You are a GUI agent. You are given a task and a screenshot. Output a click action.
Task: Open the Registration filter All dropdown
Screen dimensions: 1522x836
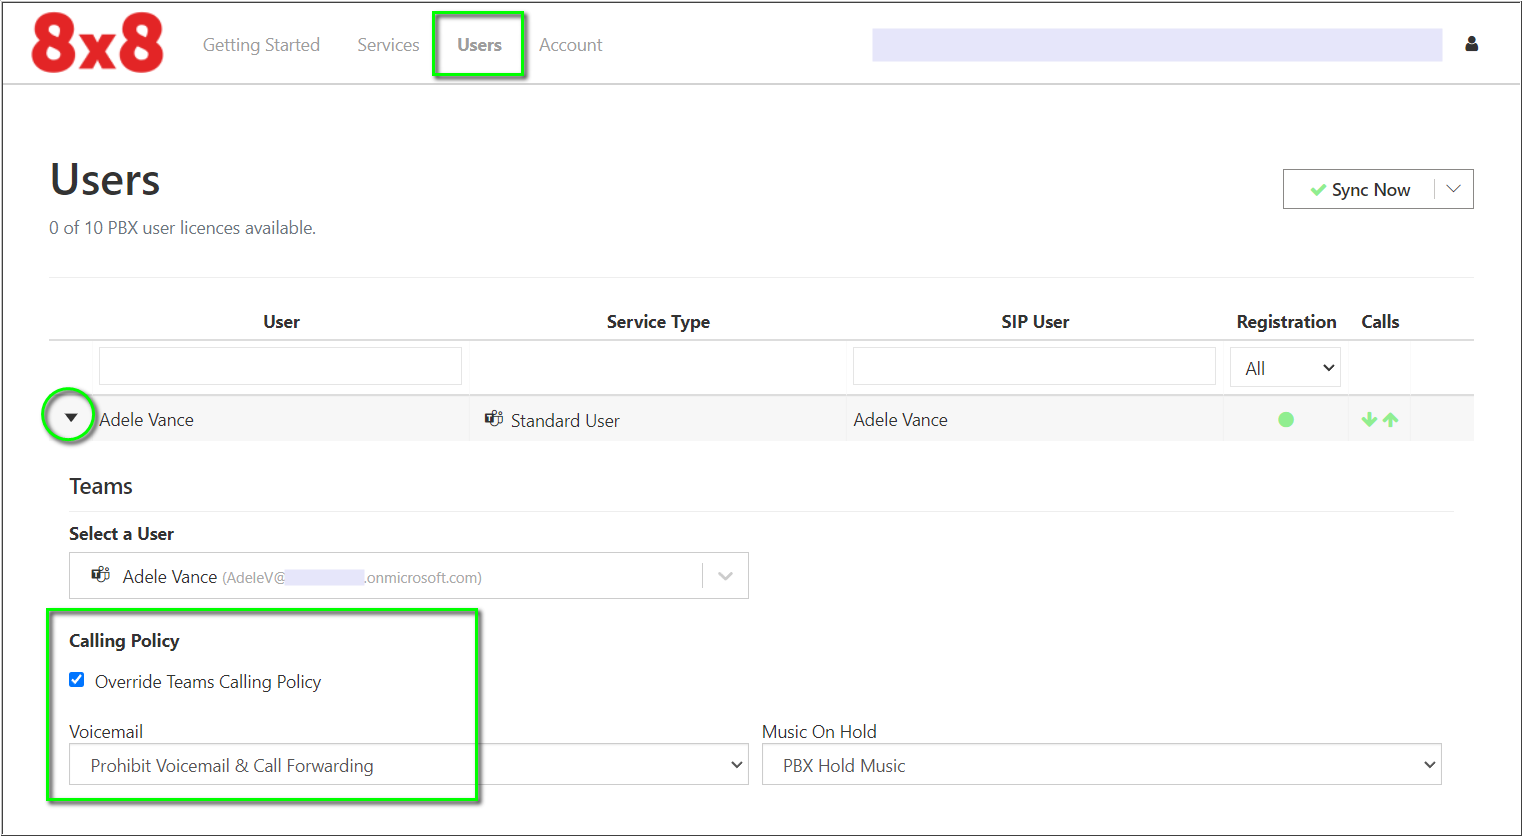[x=1285, y=367]
